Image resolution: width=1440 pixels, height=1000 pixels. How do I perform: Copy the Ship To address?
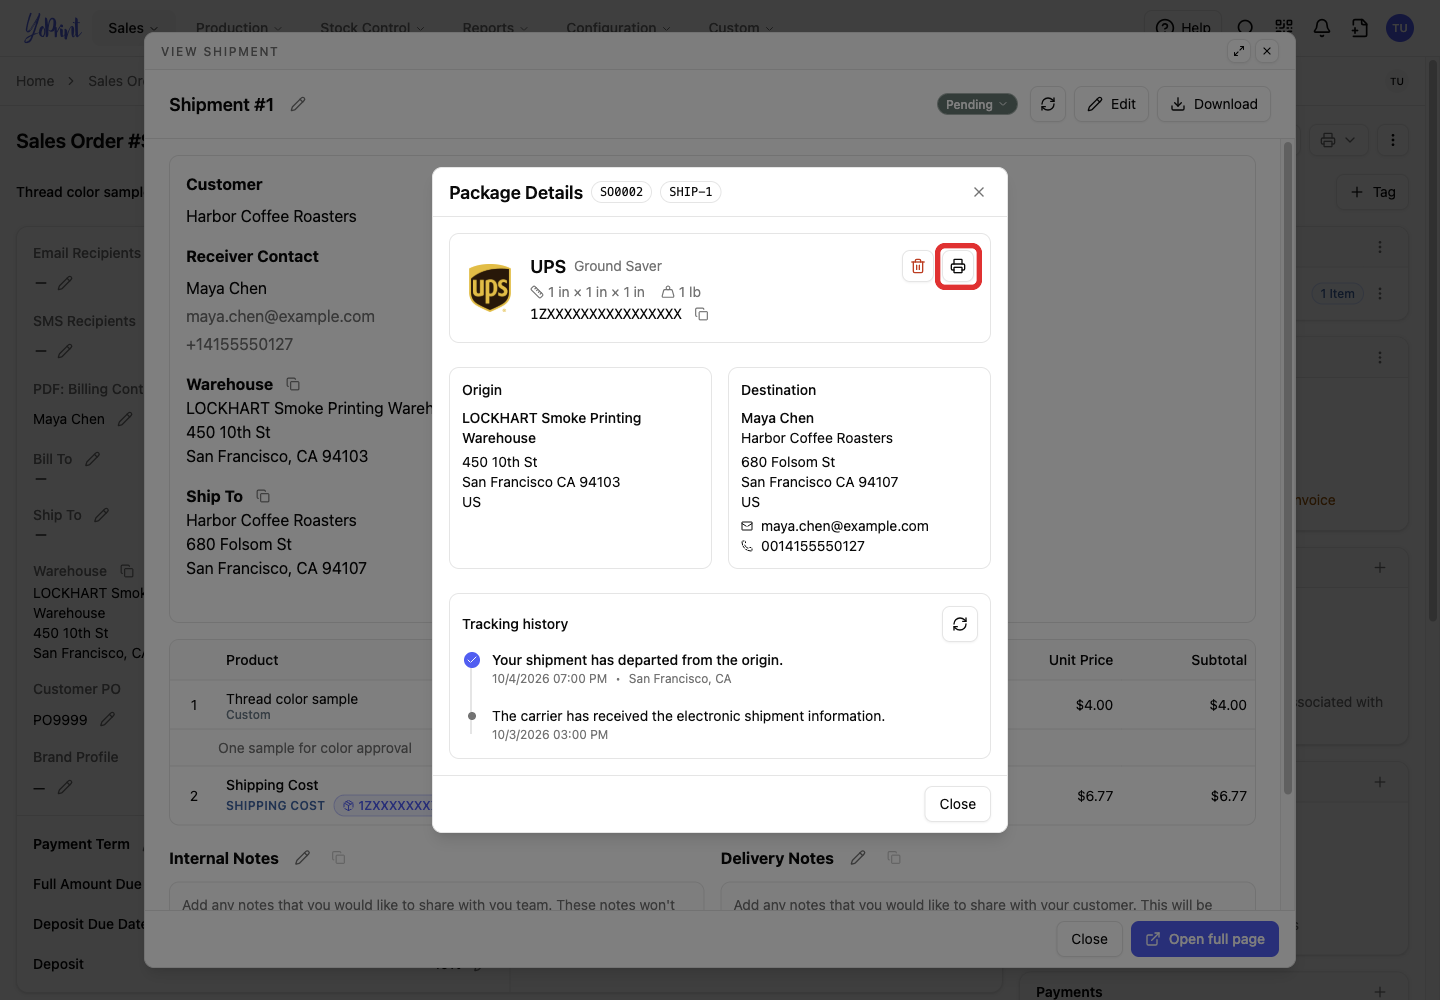tap(263, 496)
